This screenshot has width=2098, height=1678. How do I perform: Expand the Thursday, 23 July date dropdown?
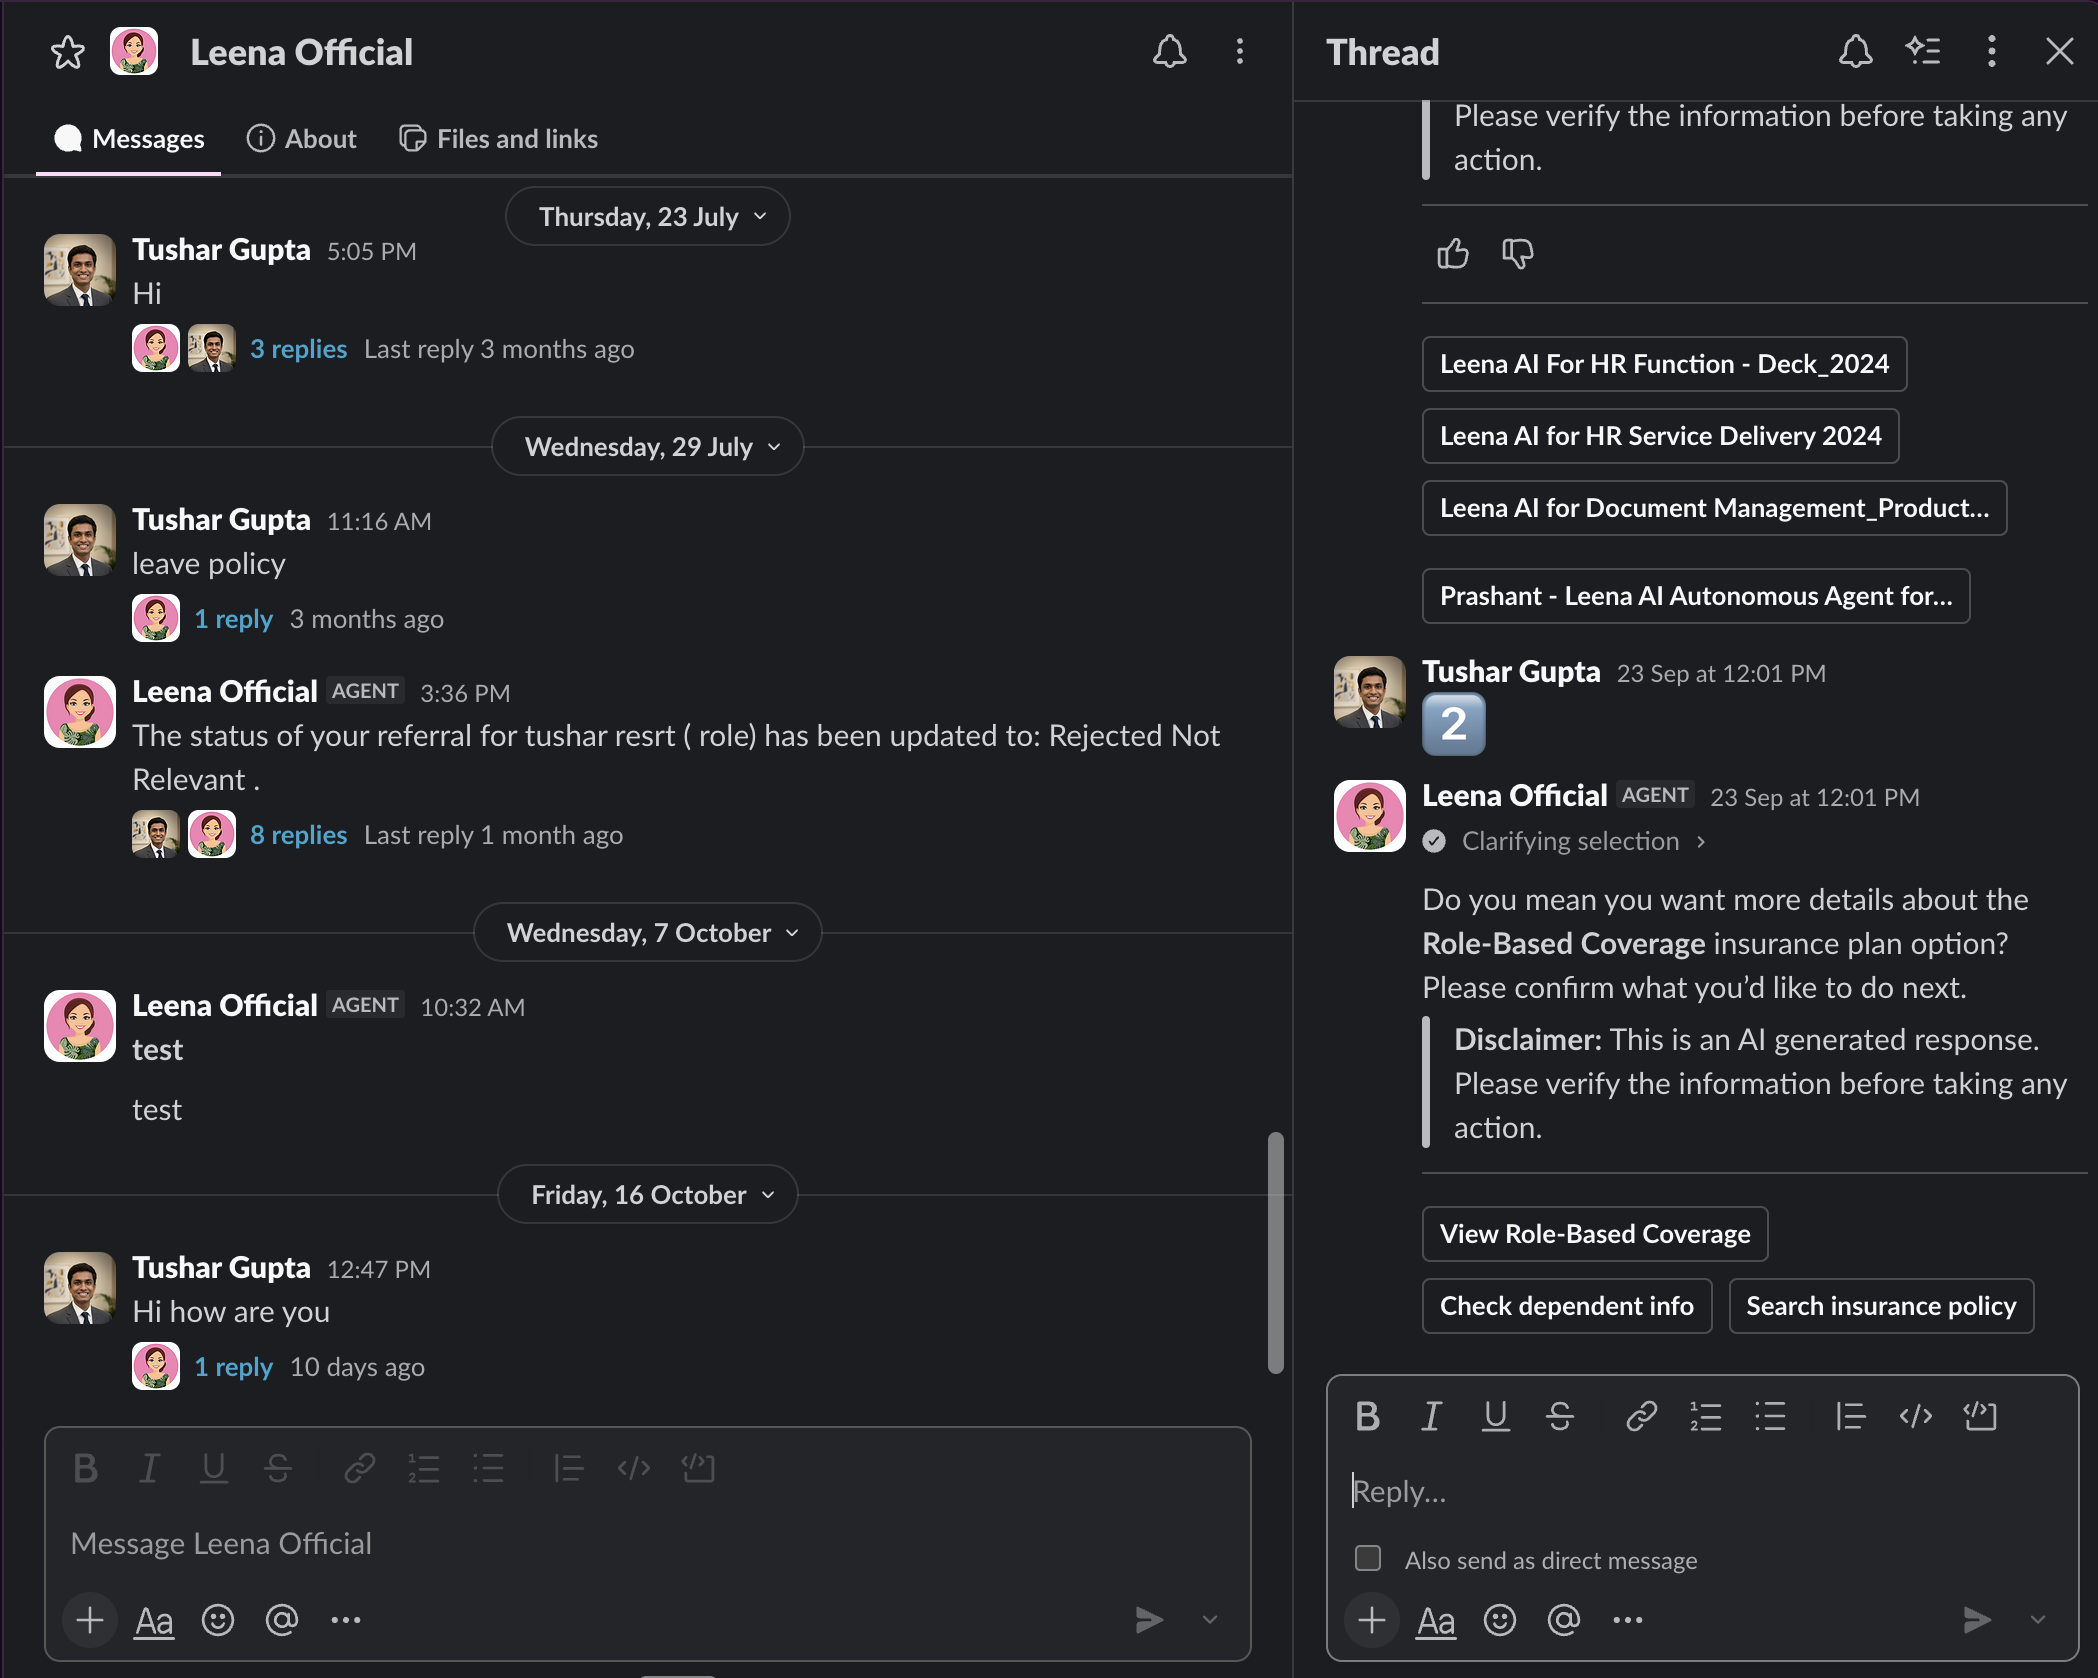point(648,216)
